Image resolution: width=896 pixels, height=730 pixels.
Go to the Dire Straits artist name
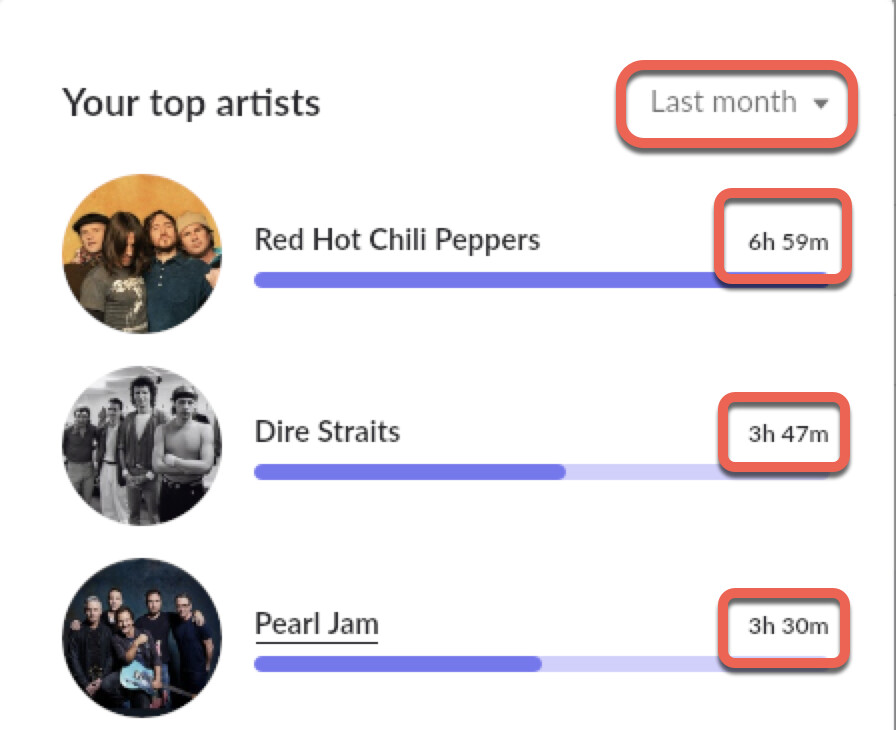[x=327, y=432]
